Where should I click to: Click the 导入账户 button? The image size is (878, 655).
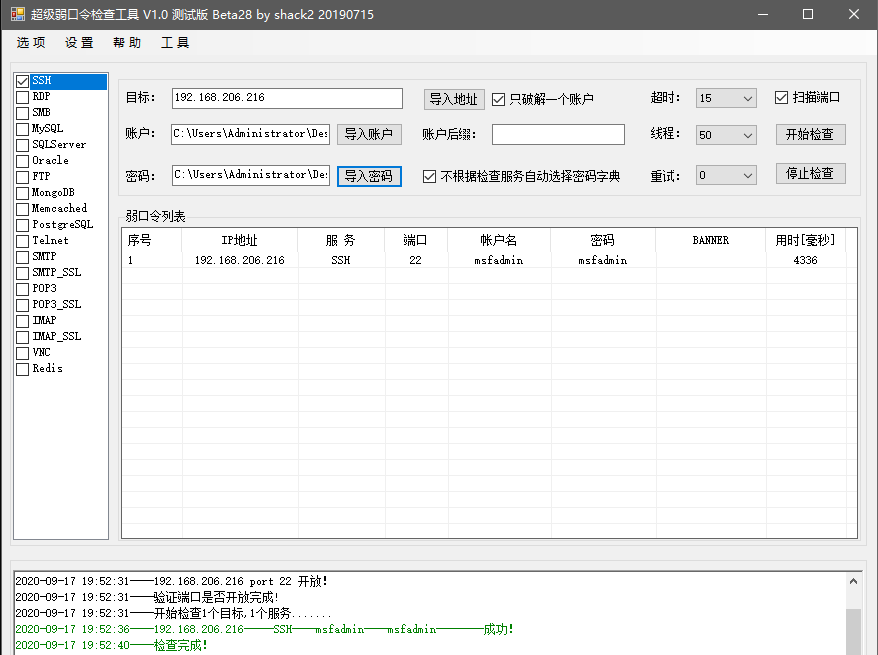tap(369, 134)
